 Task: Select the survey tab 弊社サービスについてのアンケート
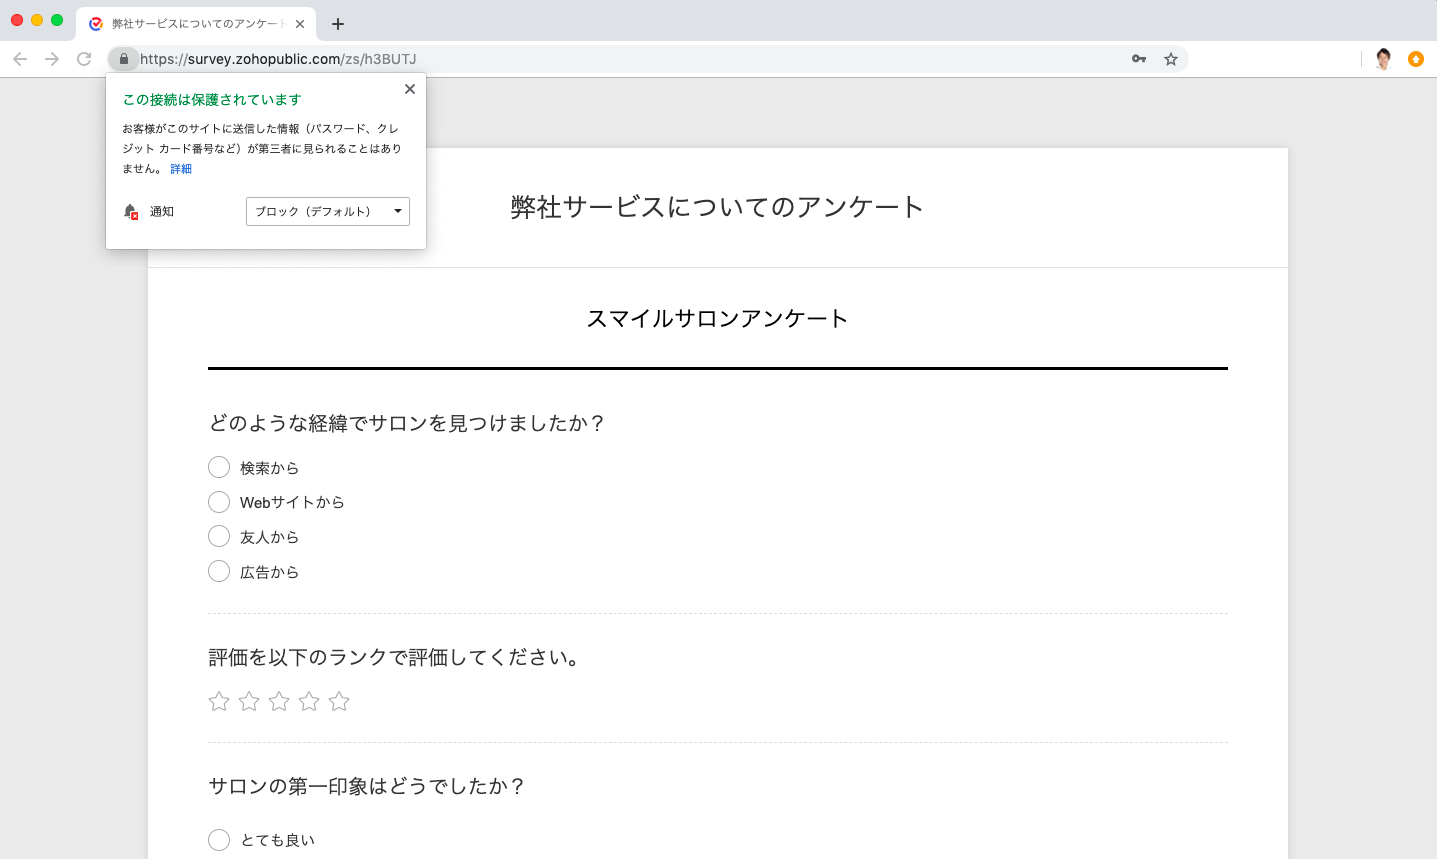coord(197,24)
